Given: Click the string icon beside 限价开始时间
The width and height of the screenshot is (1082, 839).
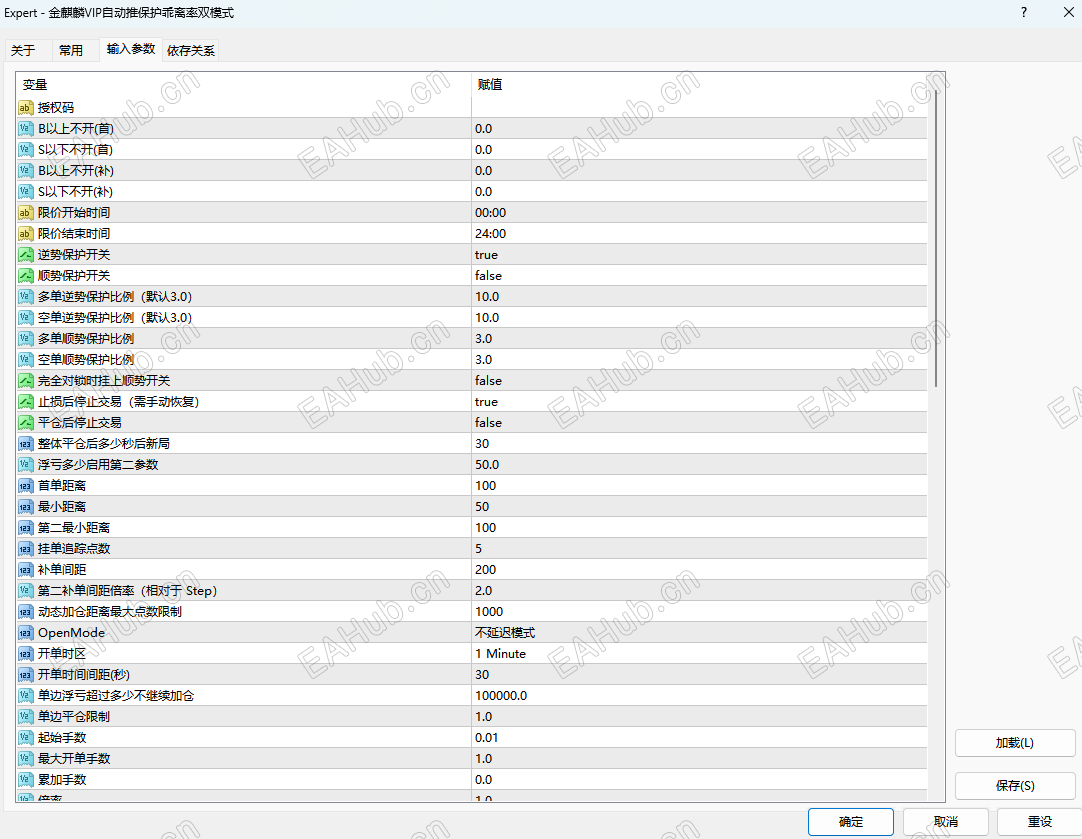Looking at the screenshot, I should point(26,213).
